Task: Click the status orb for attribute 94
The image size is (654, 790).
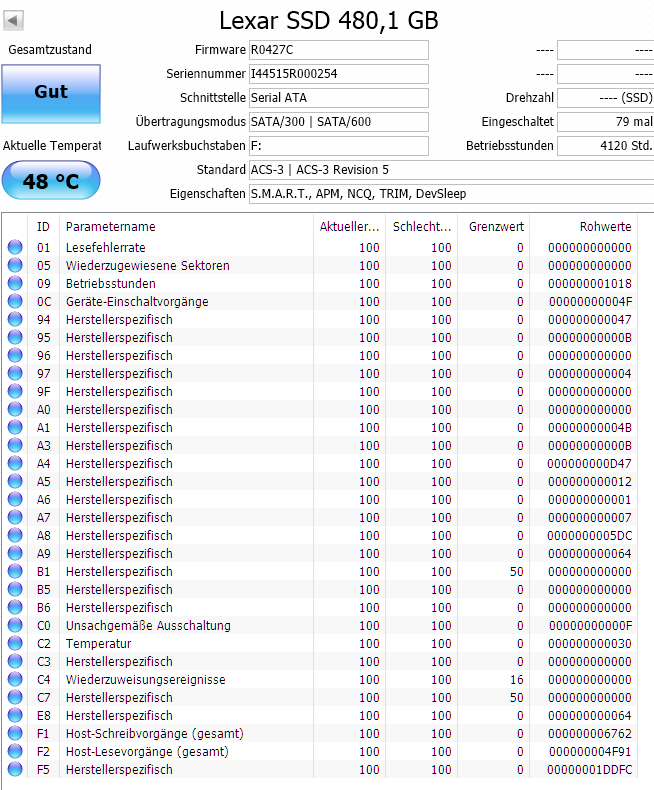Action: [x=15, y=319]
